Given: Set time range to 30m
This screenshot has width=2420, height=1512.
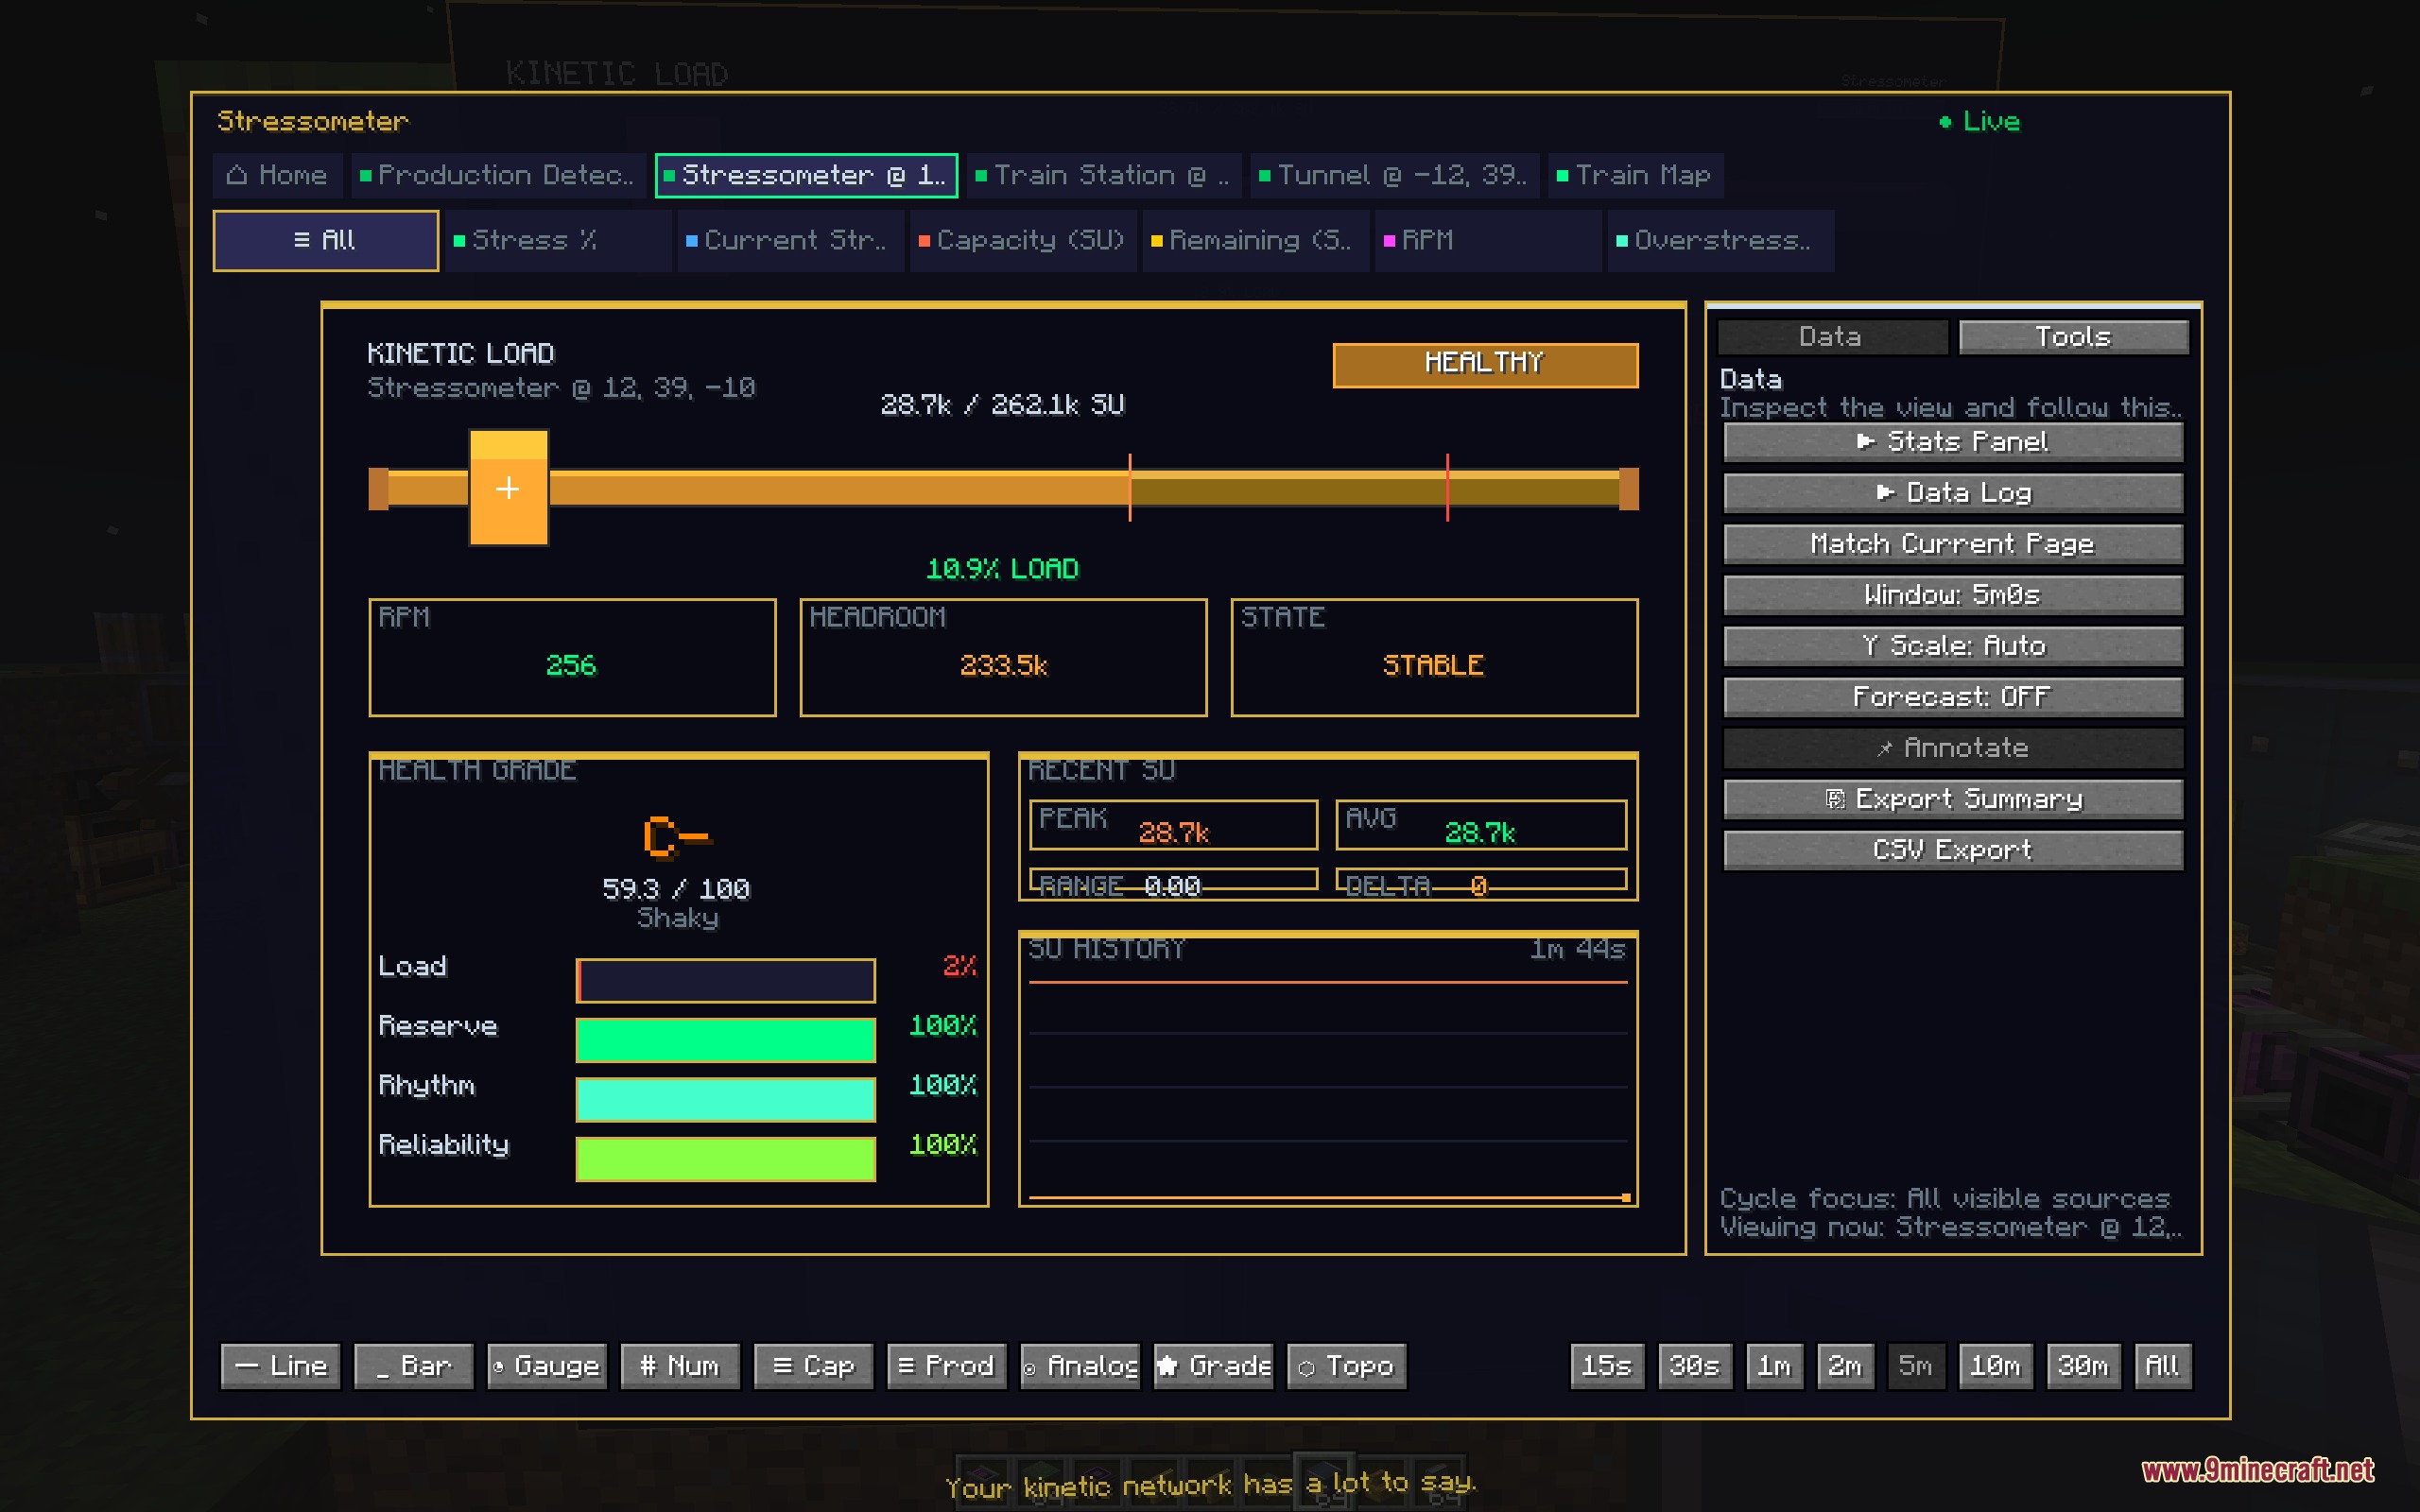Looking at the screenshot, I should tap(2084, 1366).
